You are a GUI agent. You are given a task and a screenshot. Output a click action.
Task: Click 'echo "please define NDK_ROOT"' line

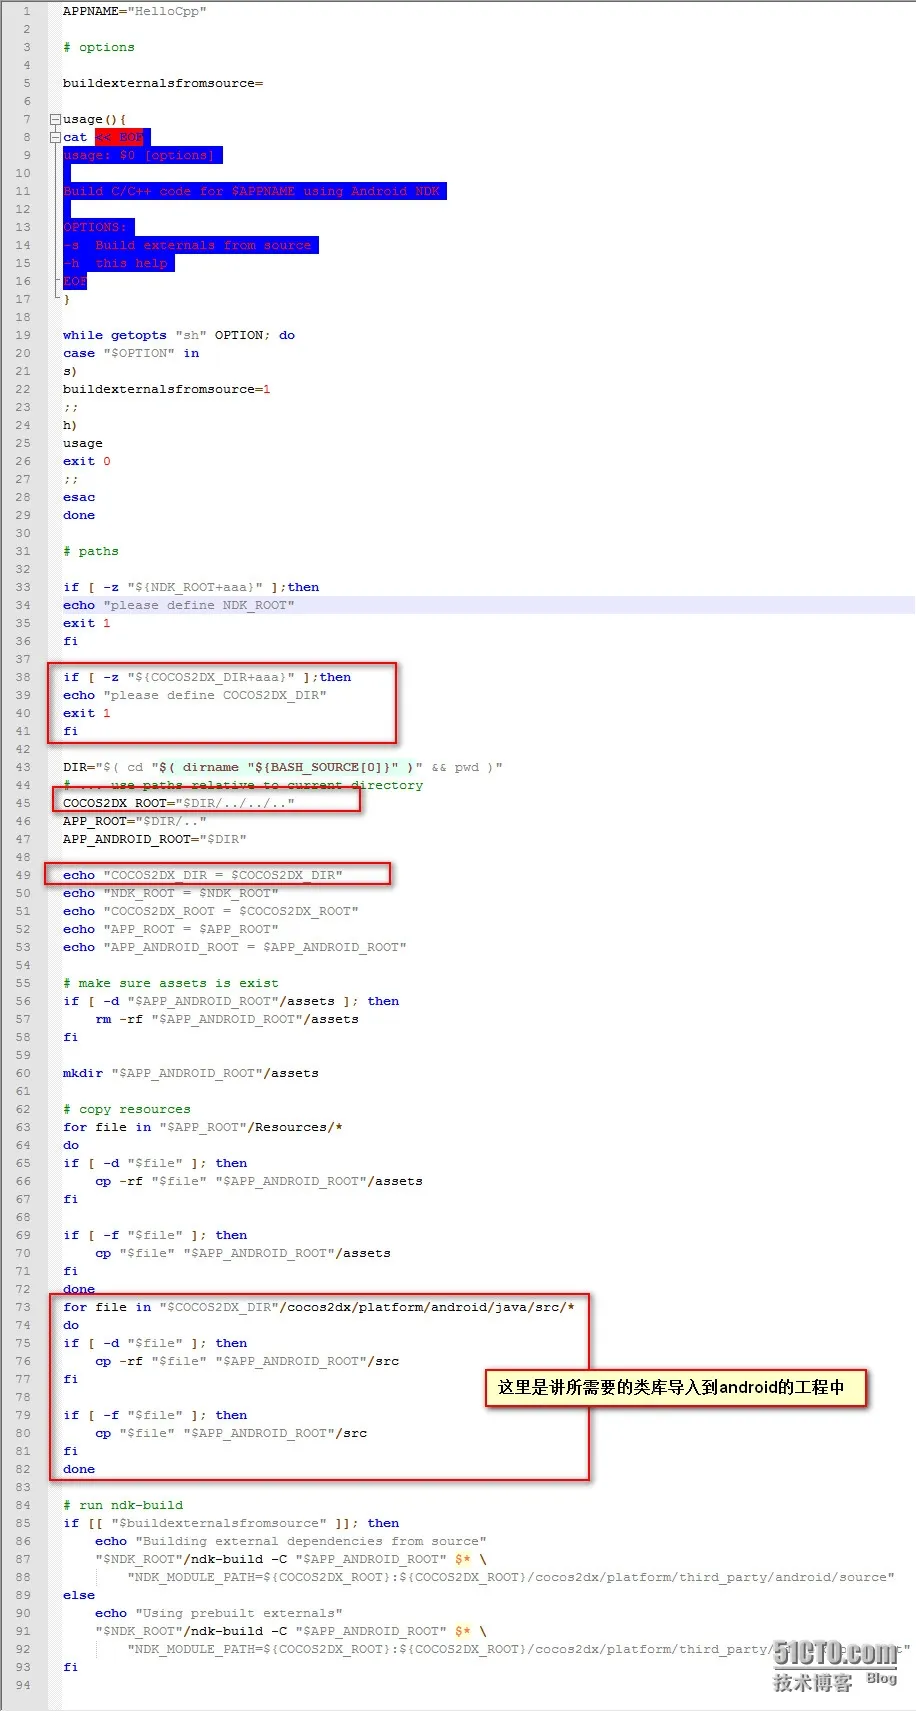(179, 606)
